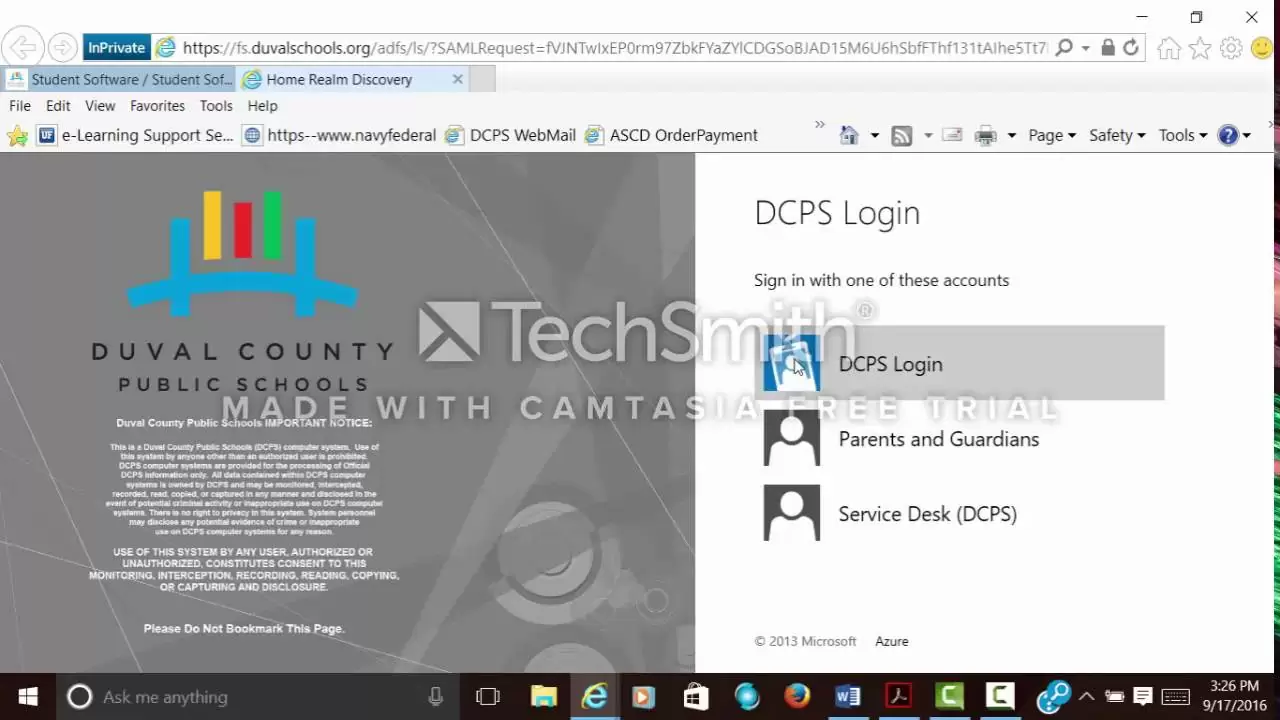1280x720 pixels.
Task: Open the Windows Start button
Action: coord(27,697)
